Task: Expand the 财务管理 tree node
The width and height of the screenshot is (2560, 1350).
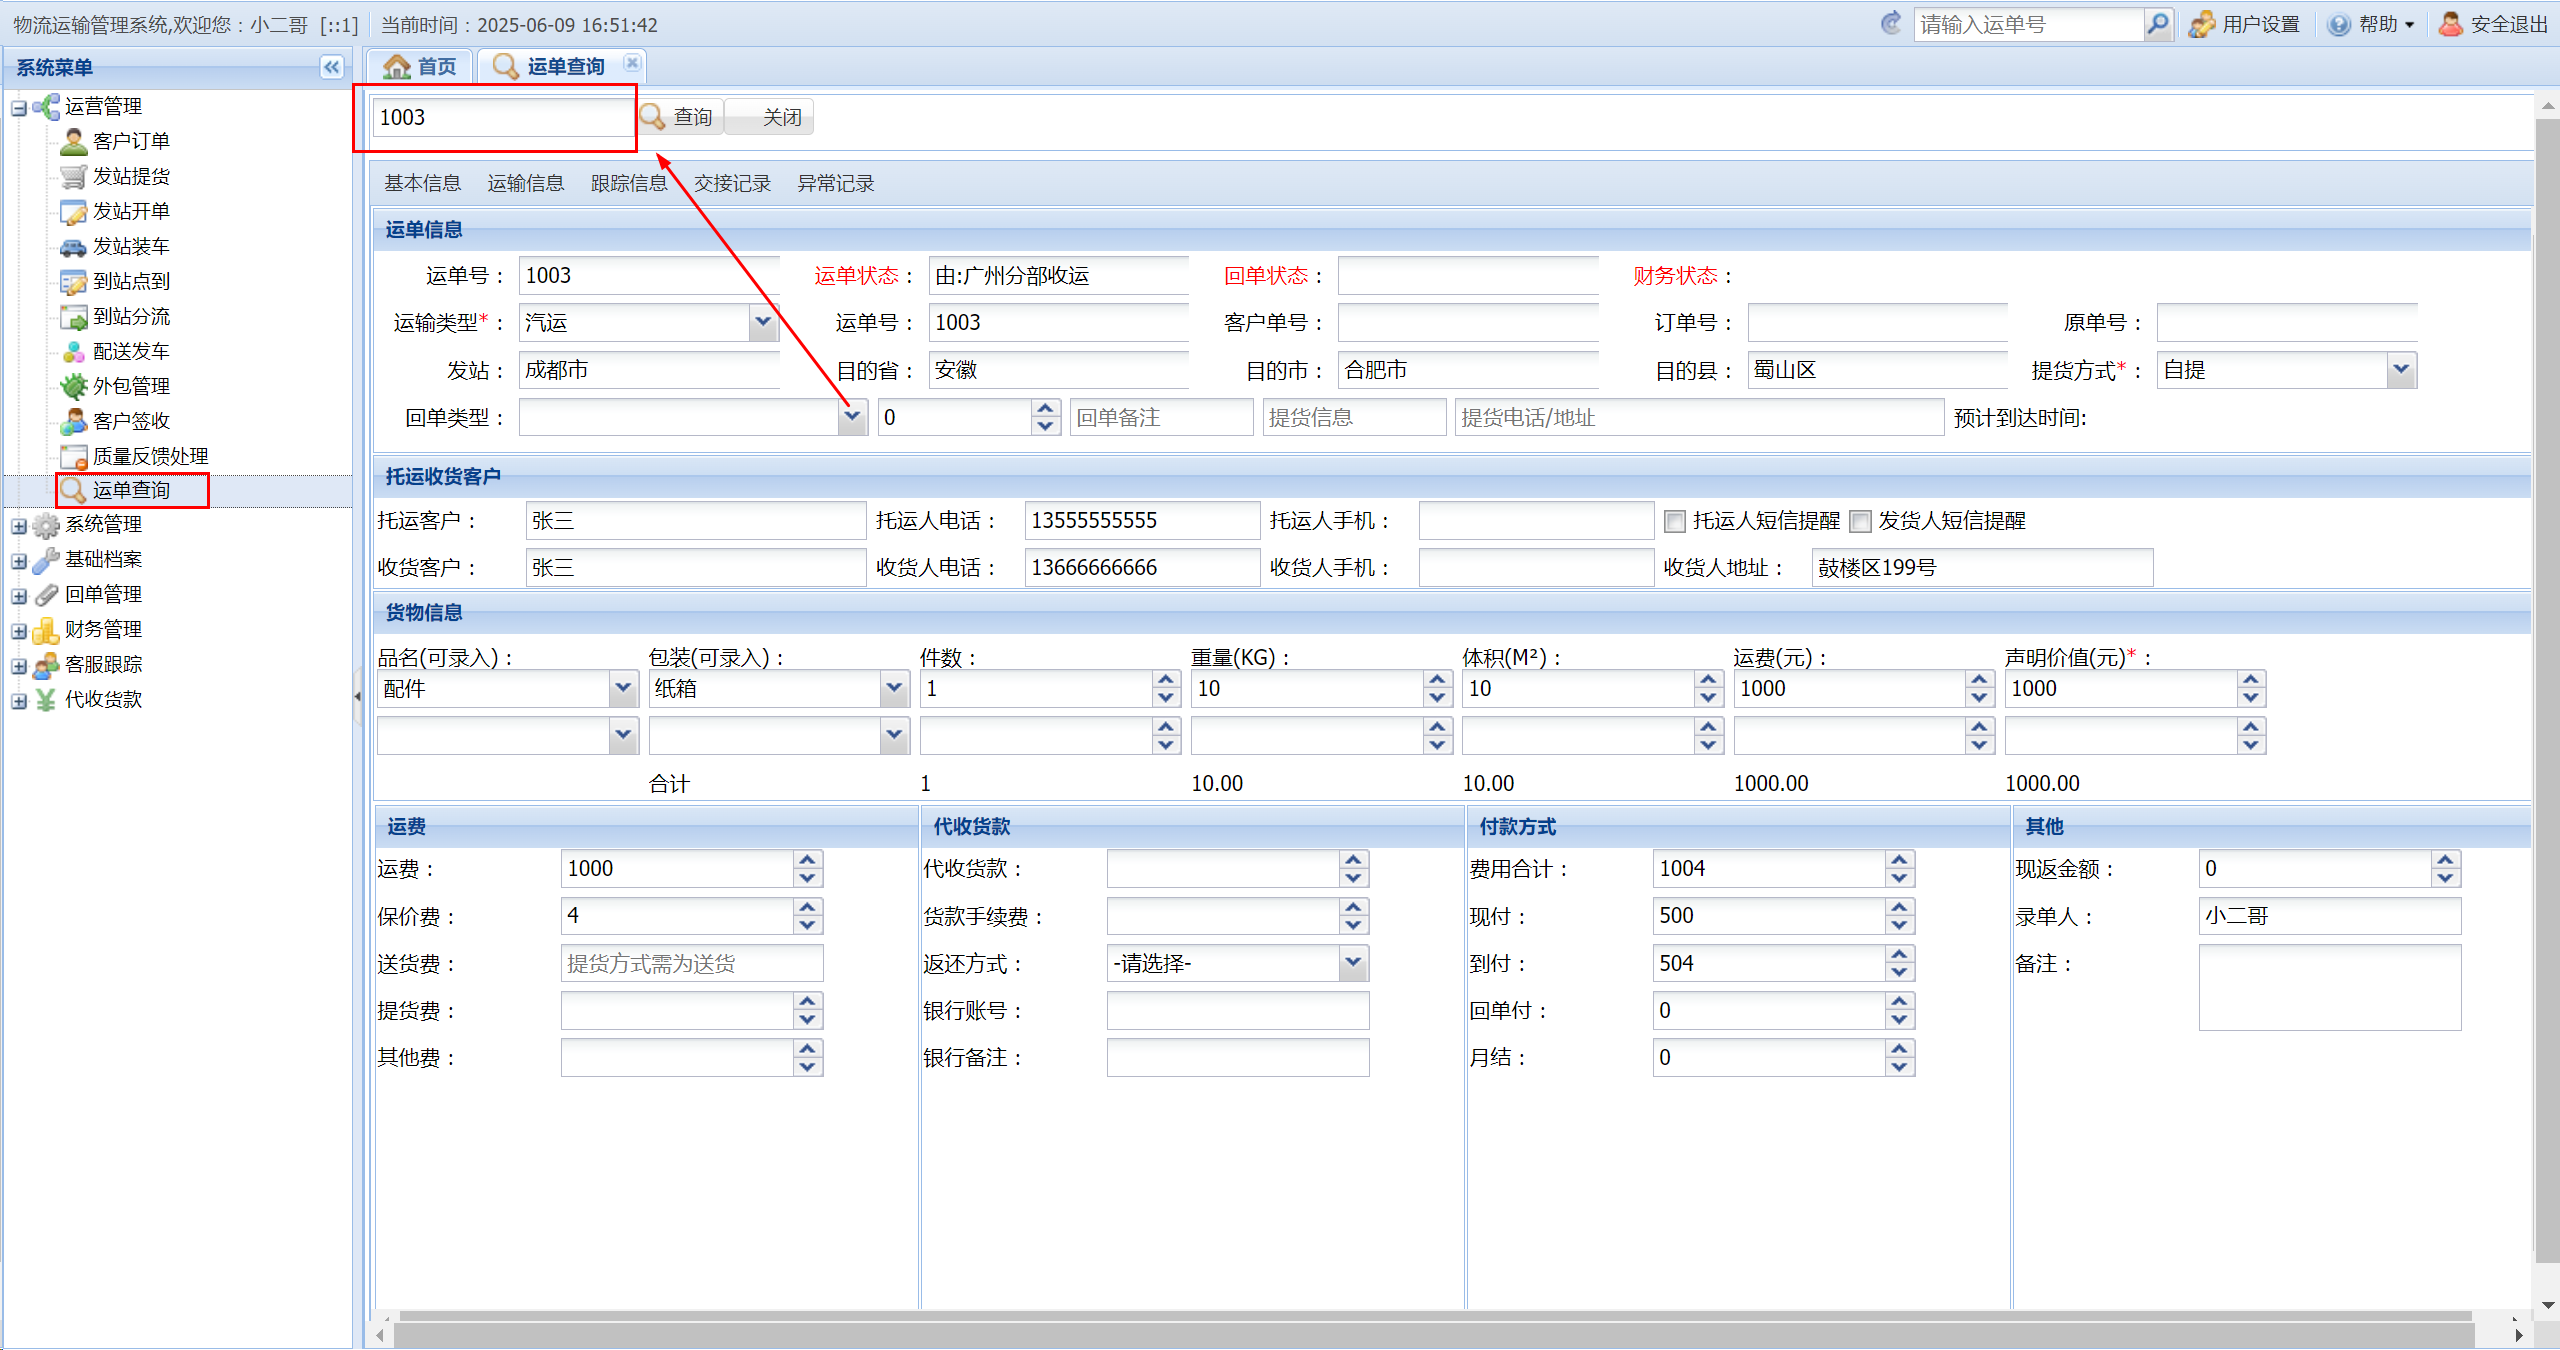Action: 19,630
